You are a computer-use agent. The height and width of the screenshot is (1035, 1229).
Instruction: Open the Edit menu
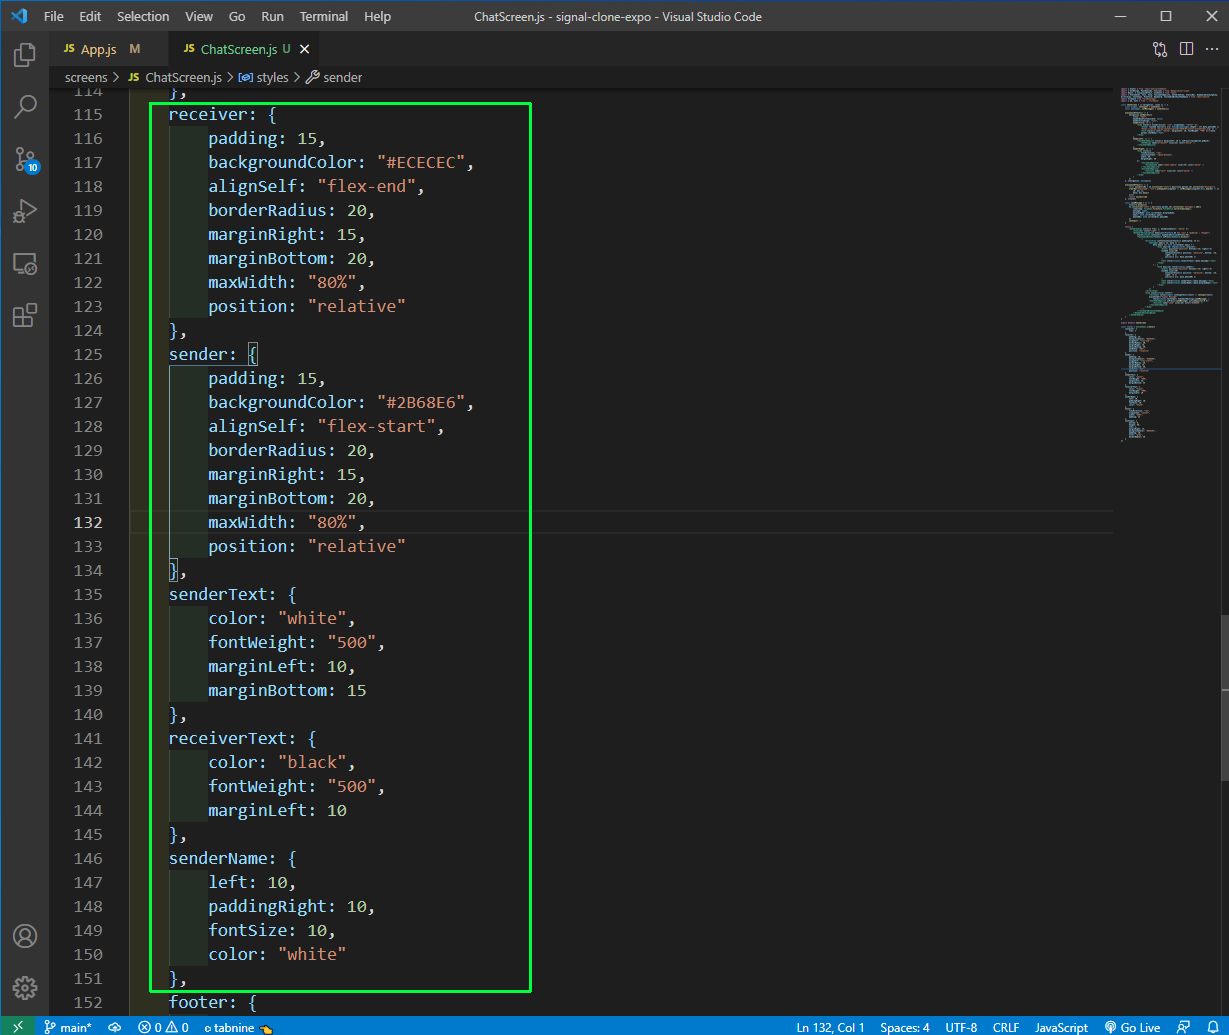tap(90, 17)
